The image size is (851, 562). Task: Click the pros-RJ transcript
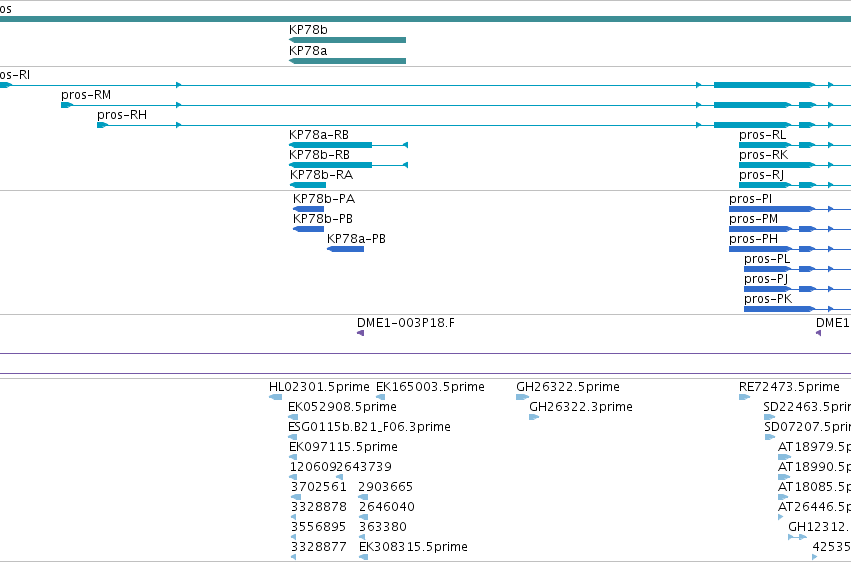click(x=795, y=185)
